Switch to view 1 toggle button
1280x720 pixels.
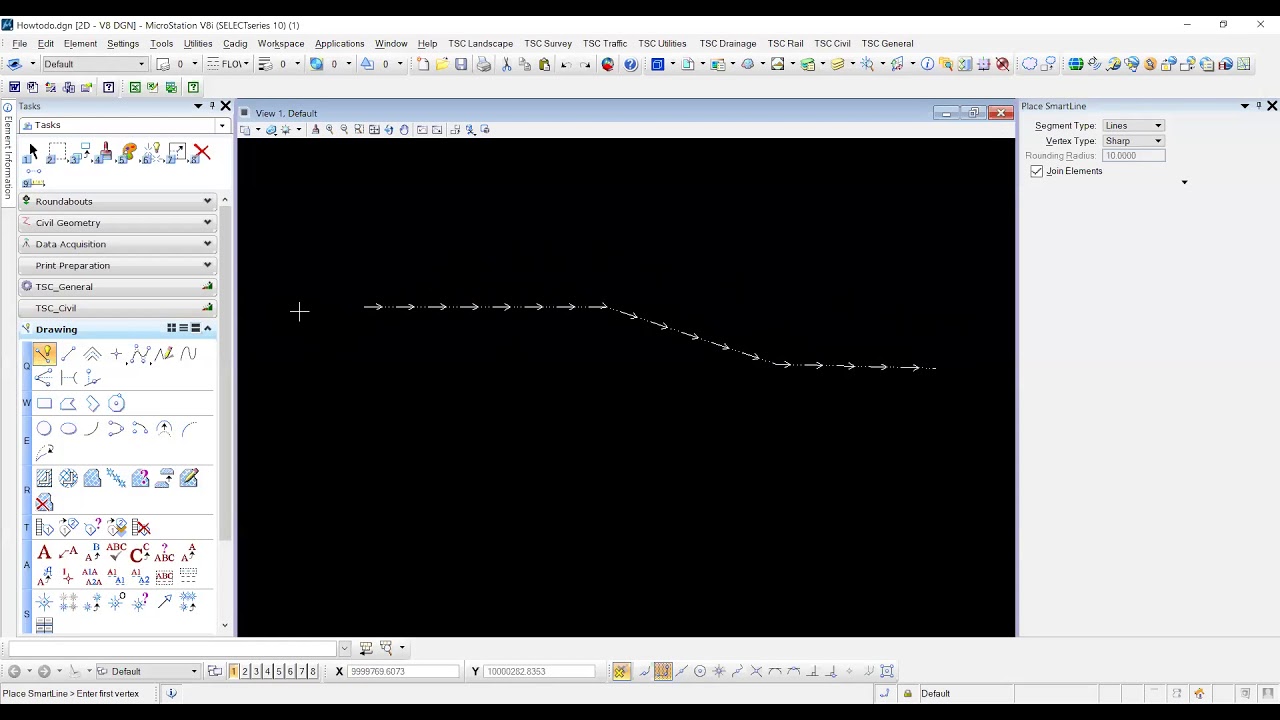click(233, 672)
